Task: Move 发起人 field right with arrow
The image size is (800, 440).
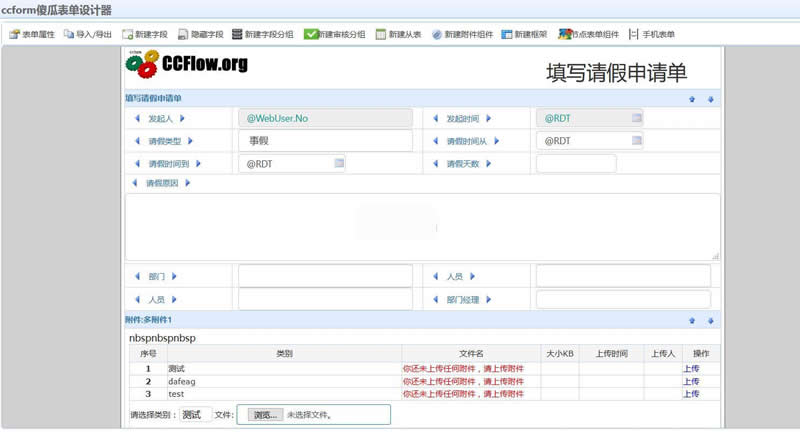Action: (x=183, y=118)
